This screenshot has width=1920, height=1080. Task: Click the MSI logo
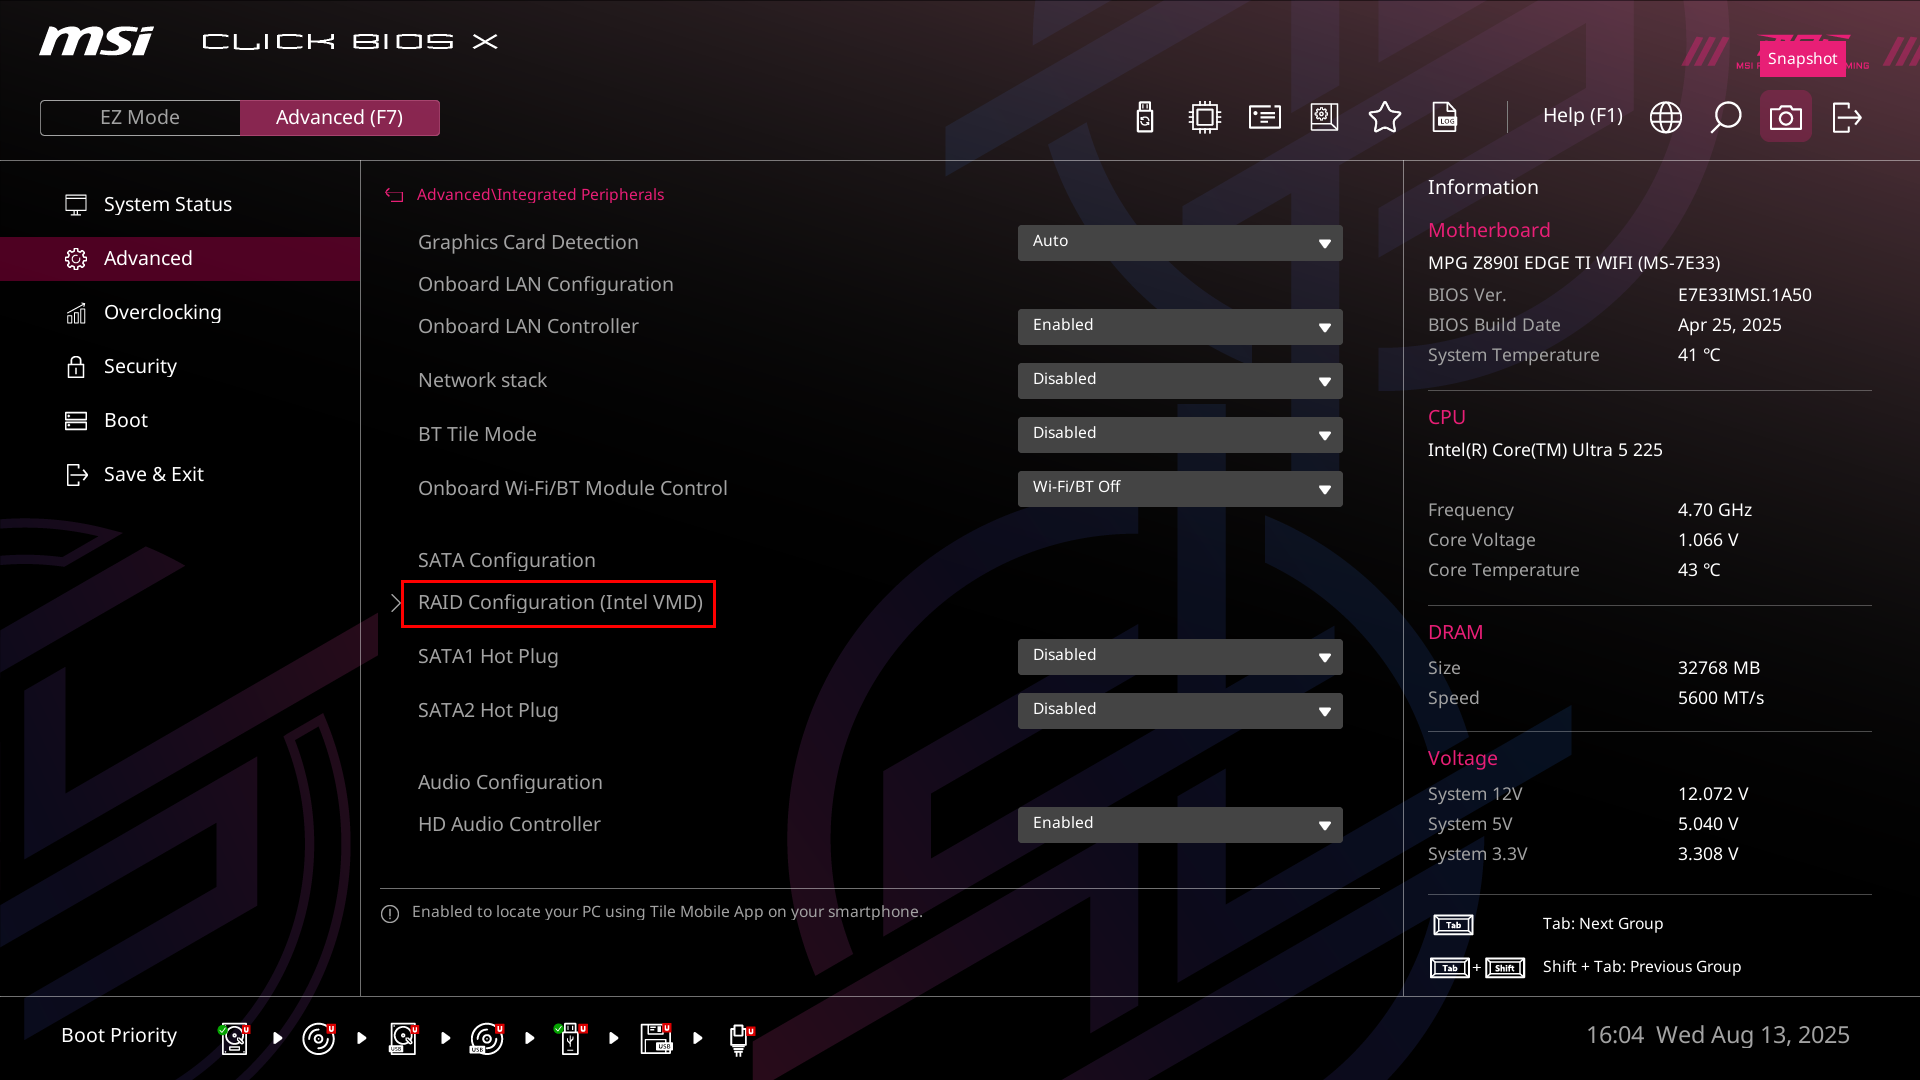pos(96,41)
